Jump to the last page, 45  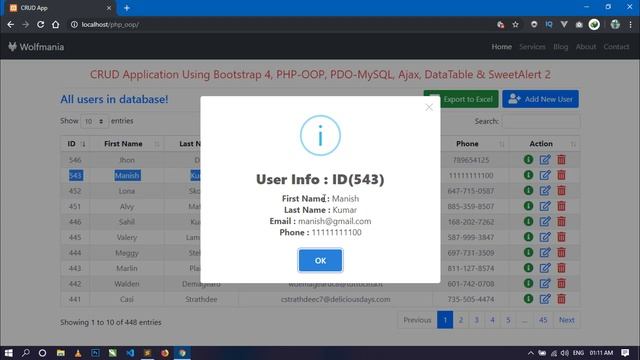tap(543, 320)
